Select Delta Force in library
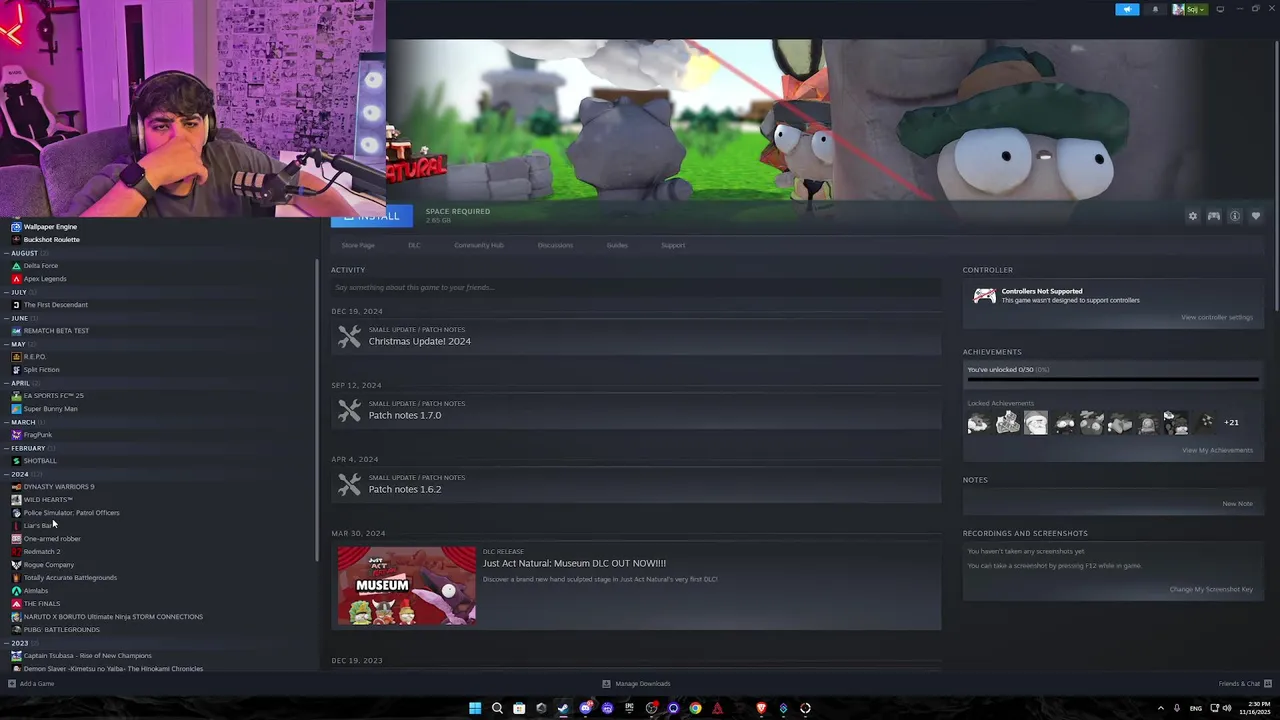Viewport: 1280px width, 720px height. (x=41, y=266)
